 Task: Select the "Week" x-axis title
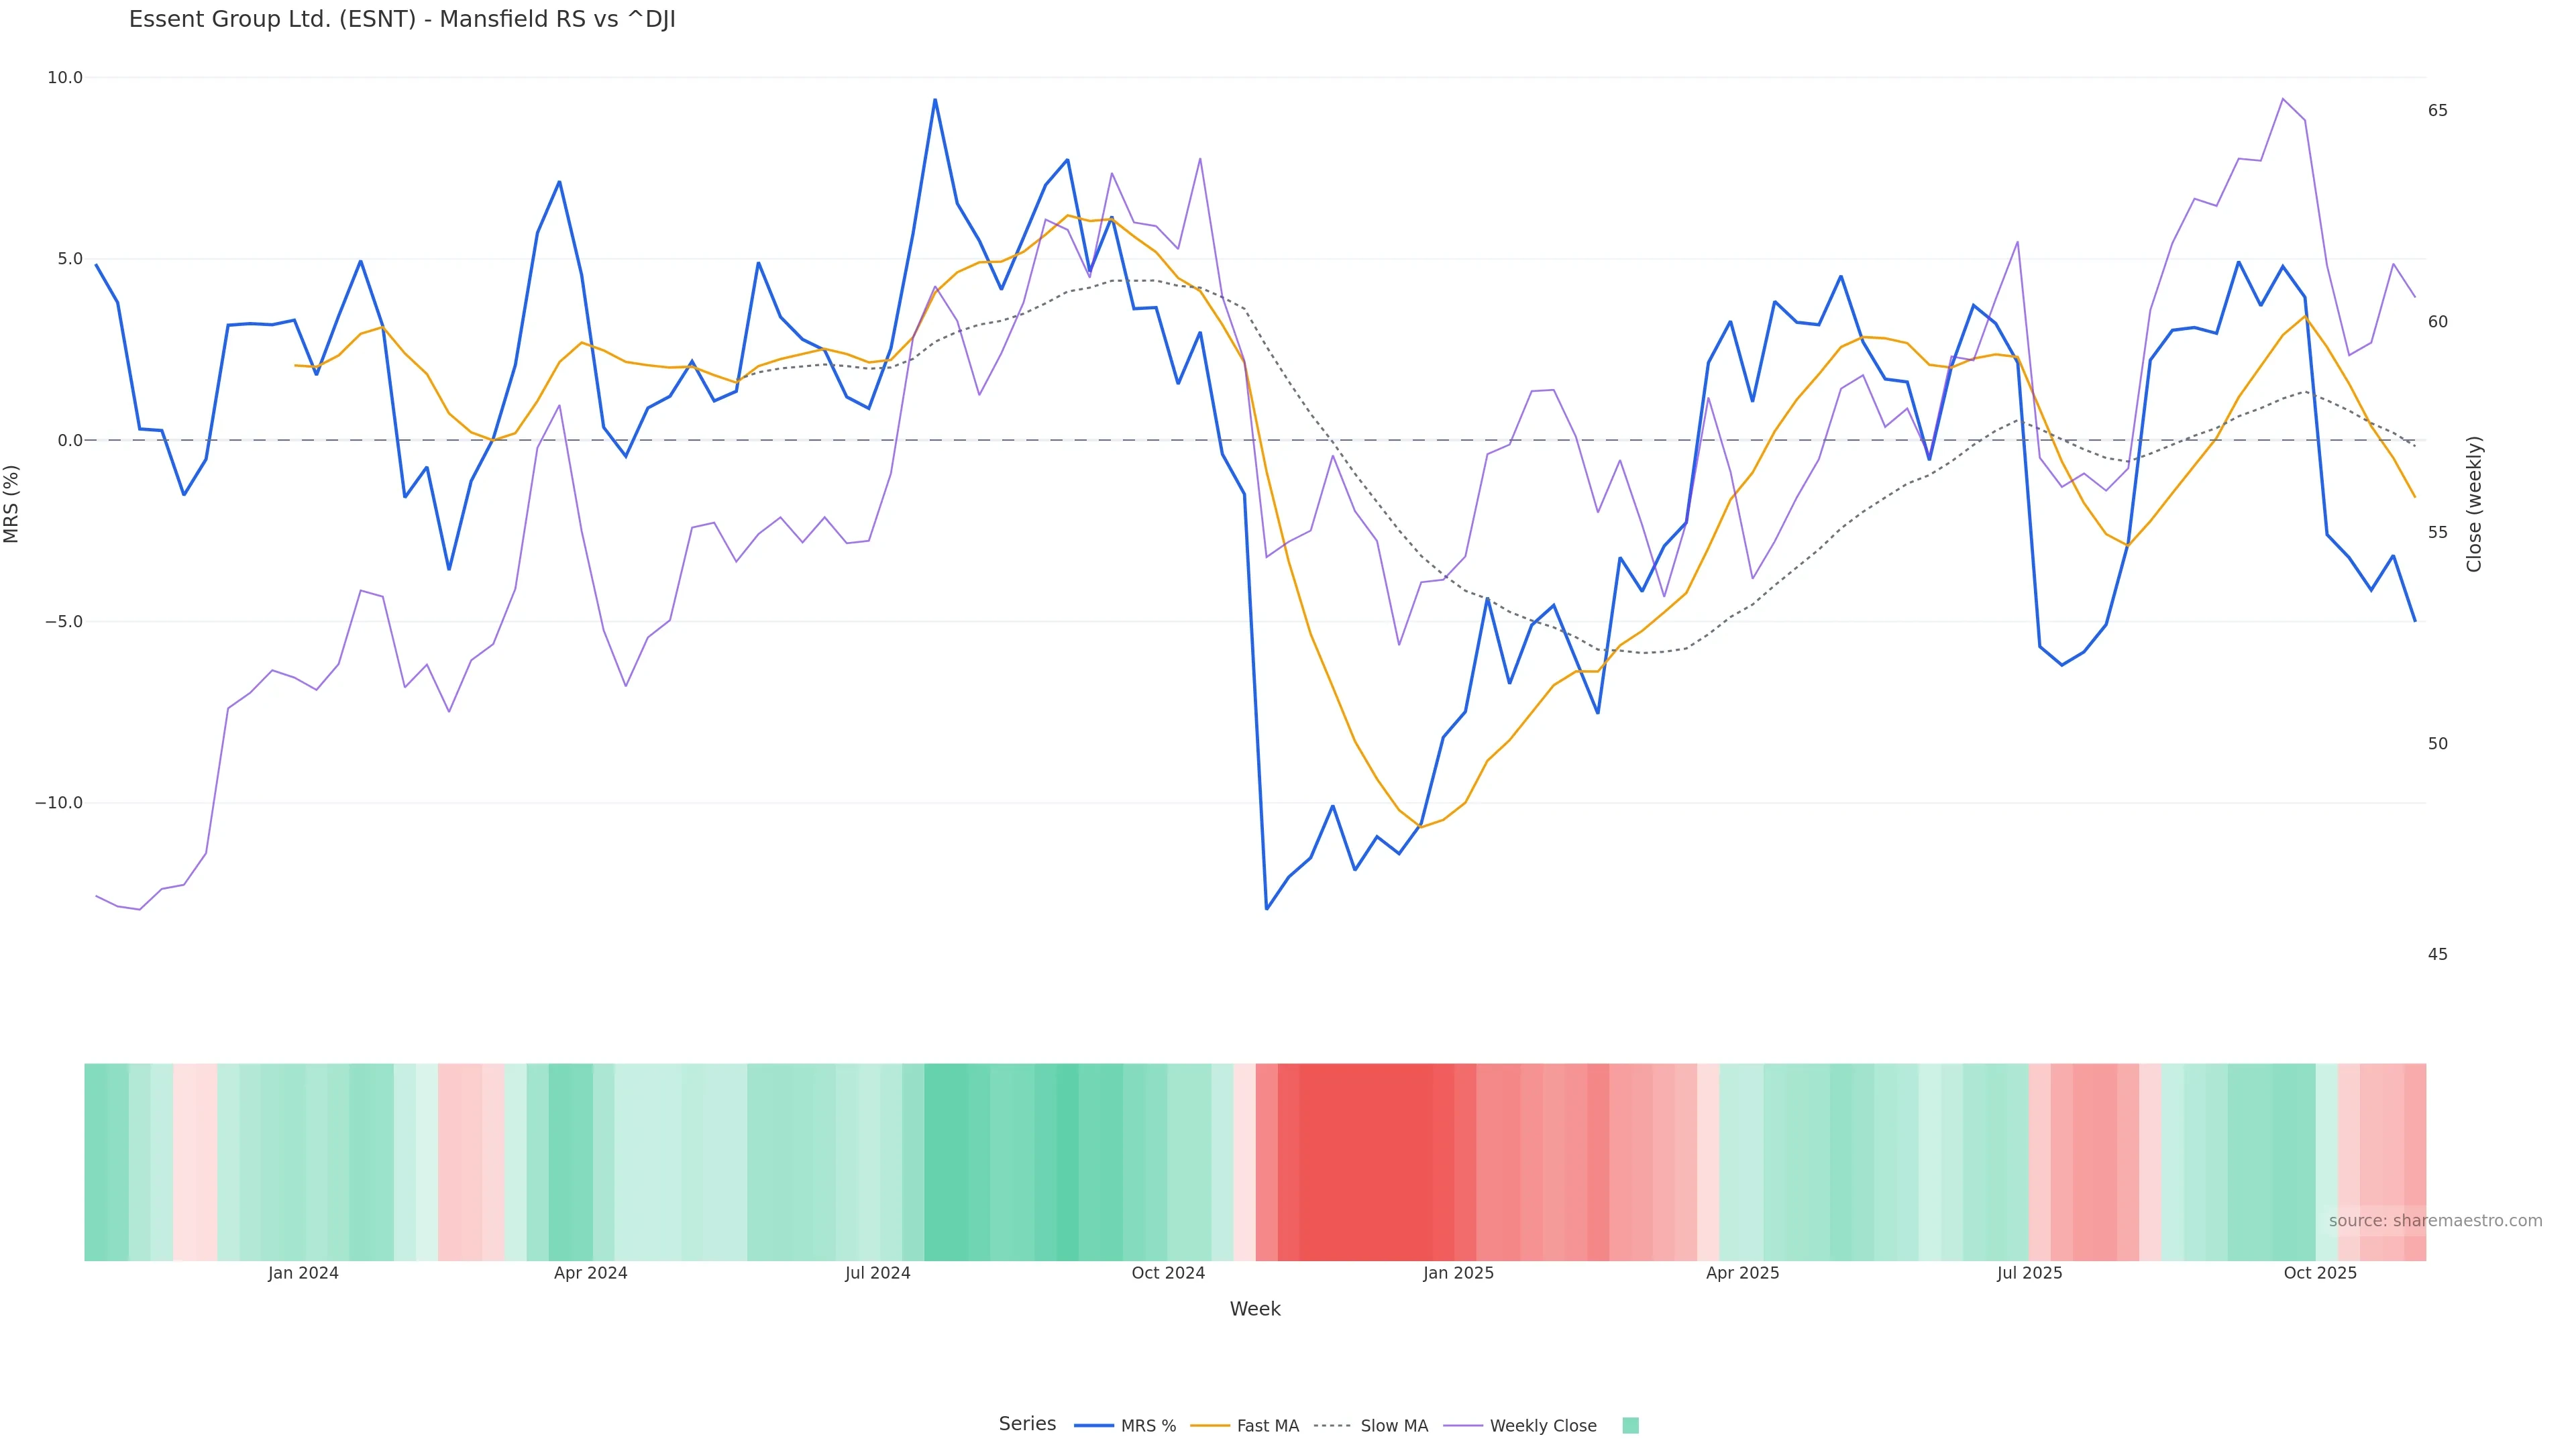pyautogui.click(x=1254, y=1309)
